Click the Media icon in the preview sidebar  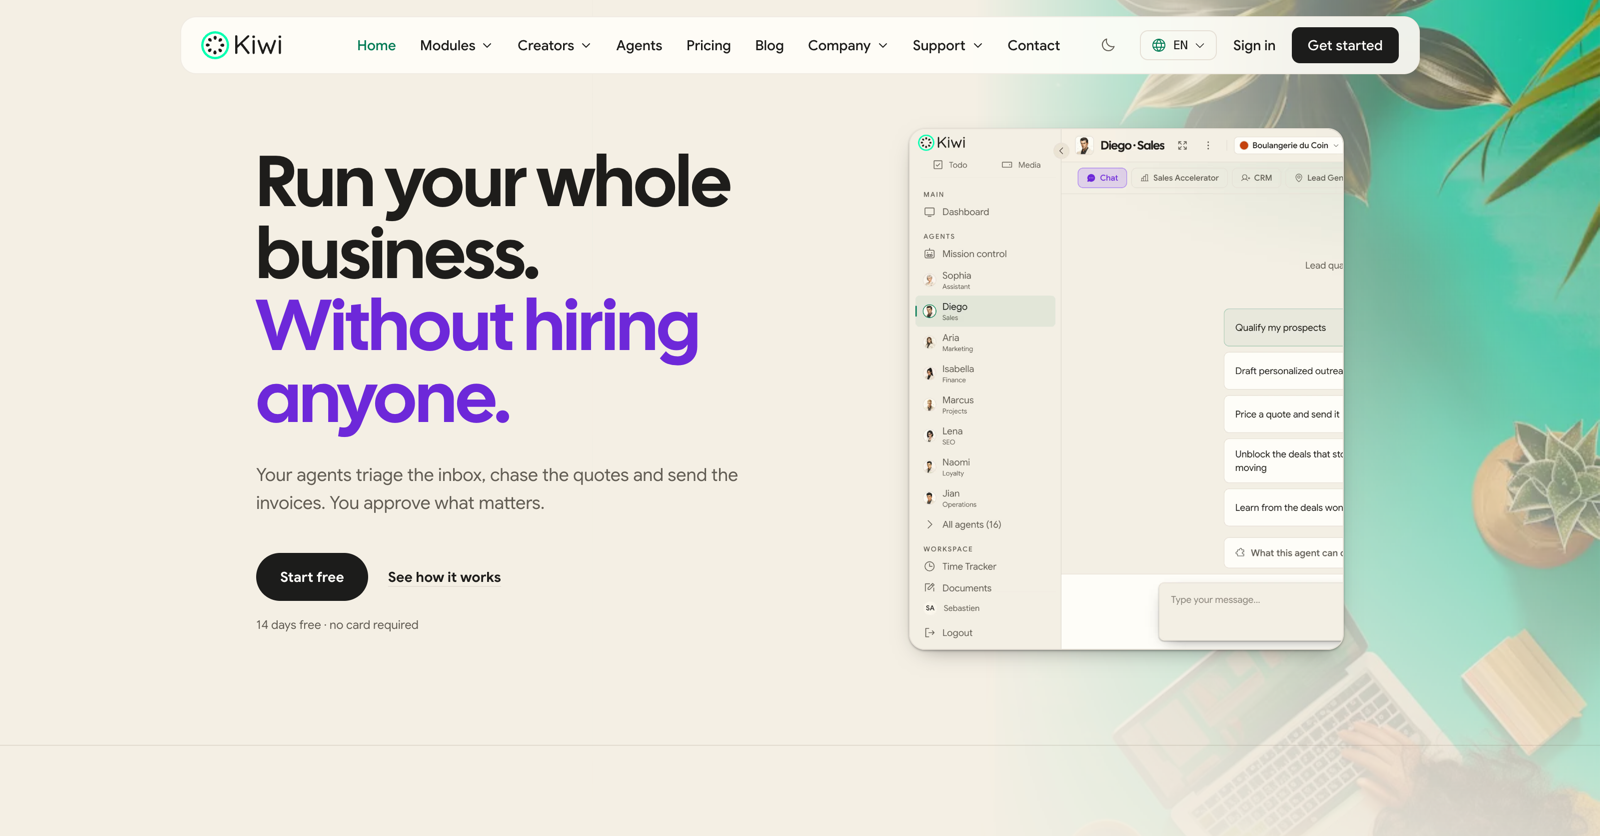[1007, 165]
